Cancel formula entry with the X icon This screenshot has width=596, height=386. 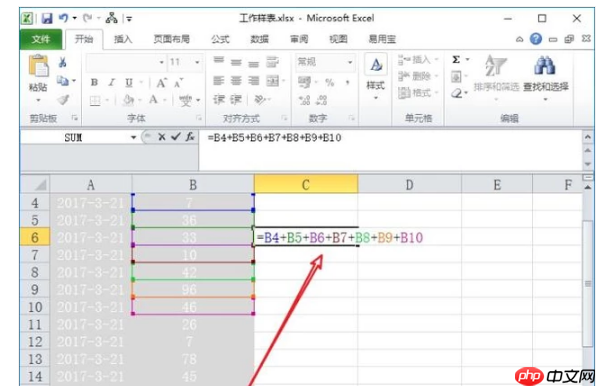[162, 137]
